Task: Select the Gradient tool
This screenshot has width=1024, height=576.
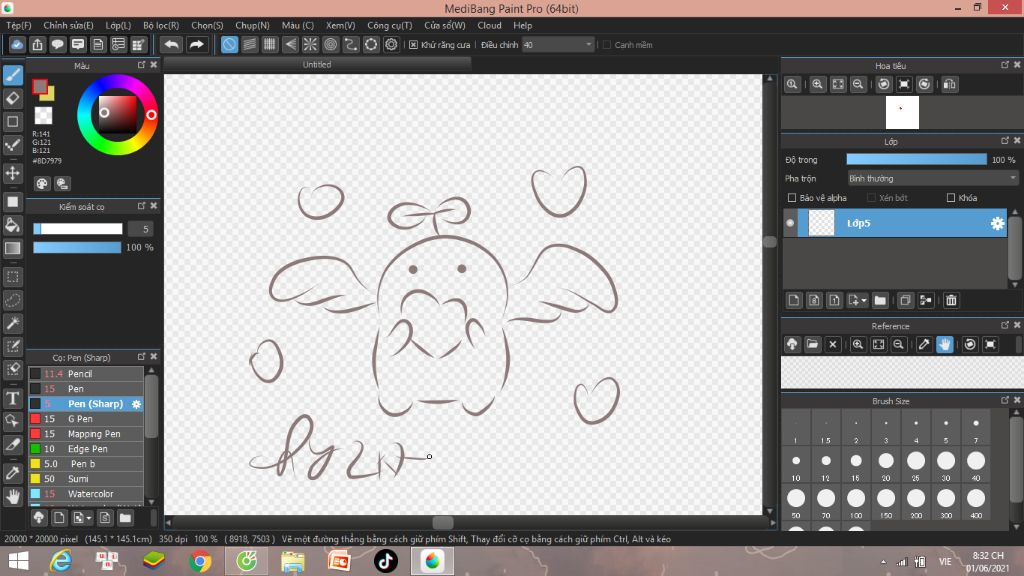Action: pyautogui.click(x=12, y=248)
